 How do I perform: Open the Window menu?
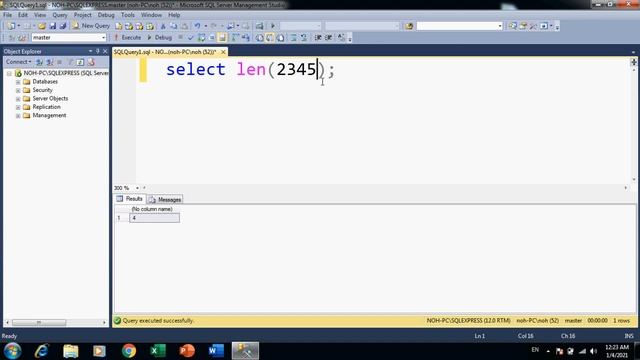point(151,15)
